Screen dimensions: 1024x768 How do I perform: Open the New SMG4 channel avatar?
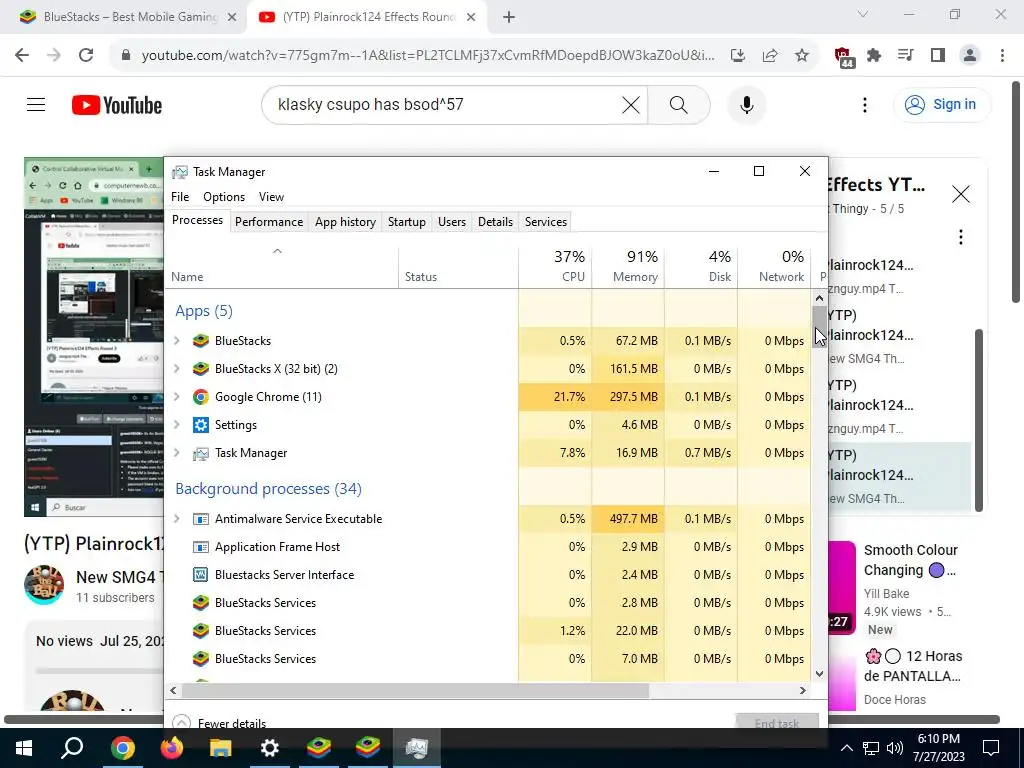click(x=44, y=585)
